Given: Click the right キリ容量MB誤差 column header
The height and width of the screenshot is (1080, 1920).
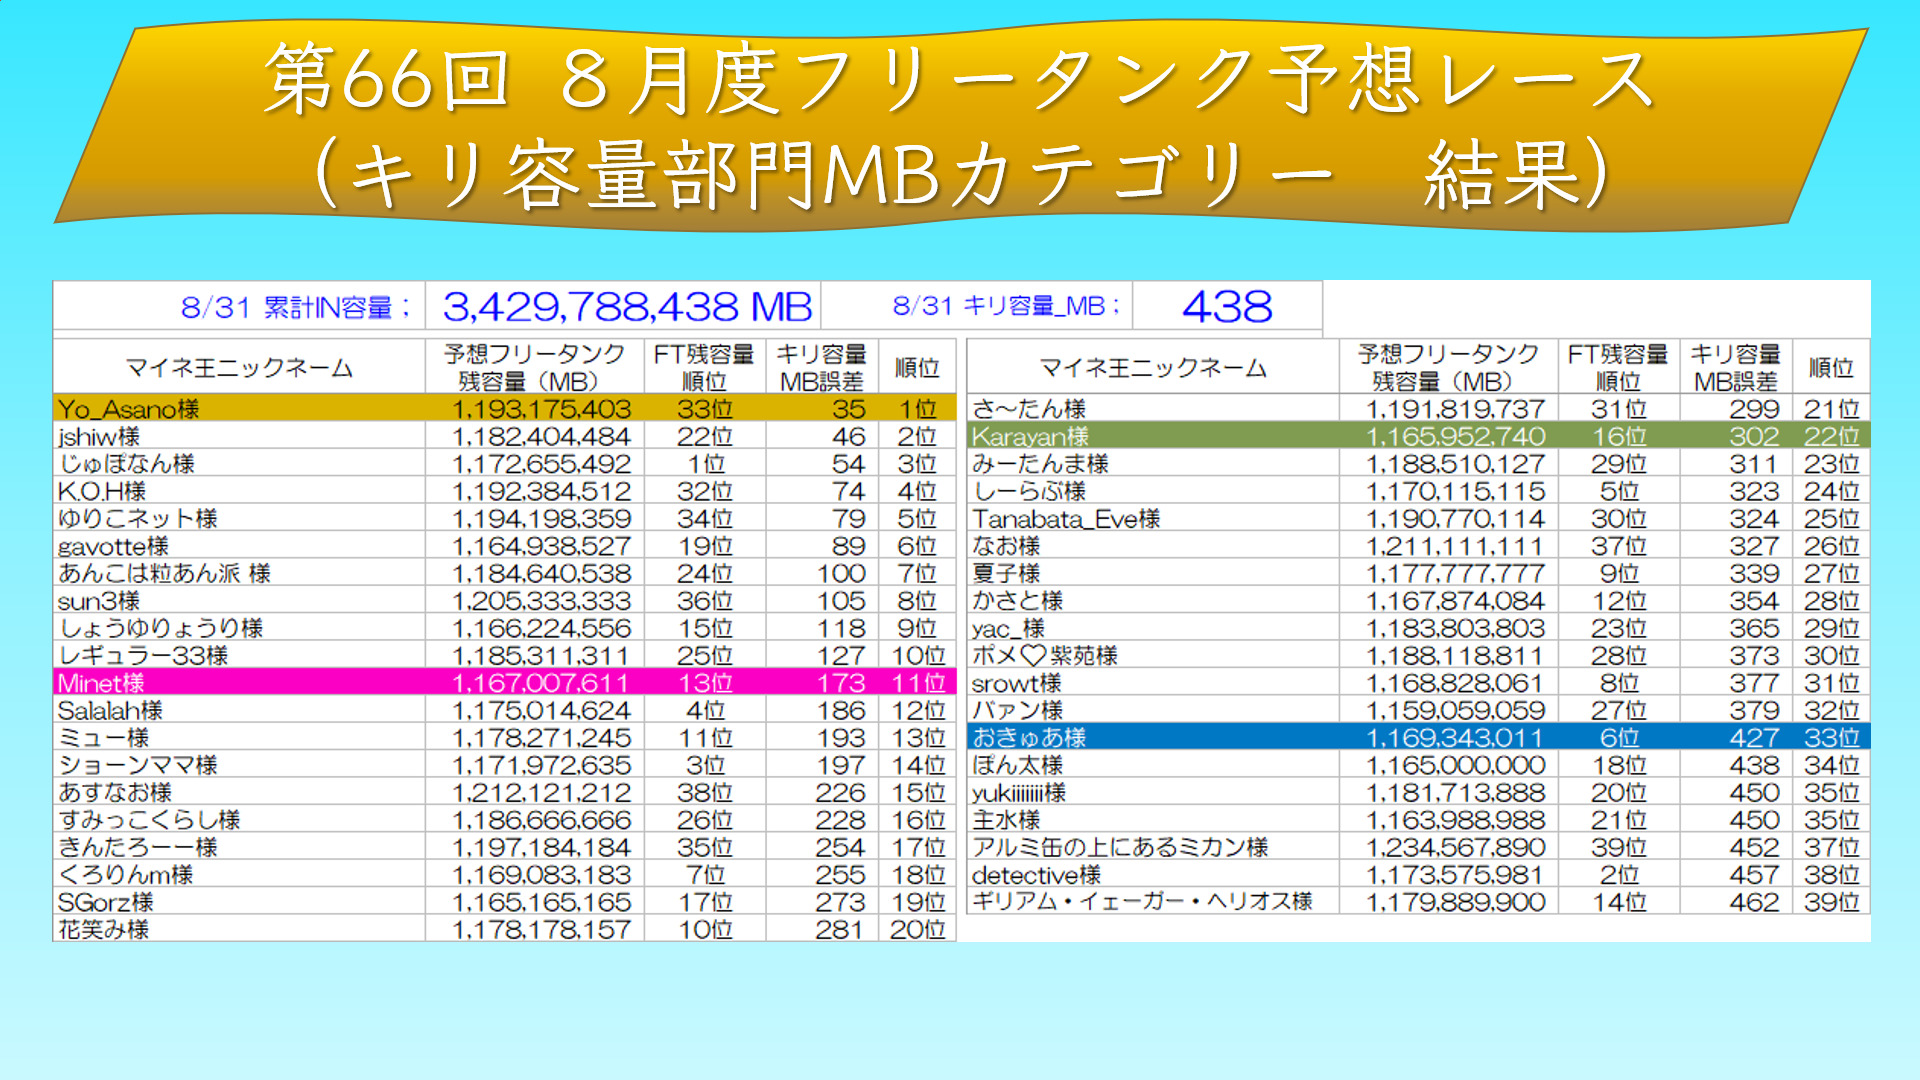Looking at the screenshot, I should coord(1735,368).
